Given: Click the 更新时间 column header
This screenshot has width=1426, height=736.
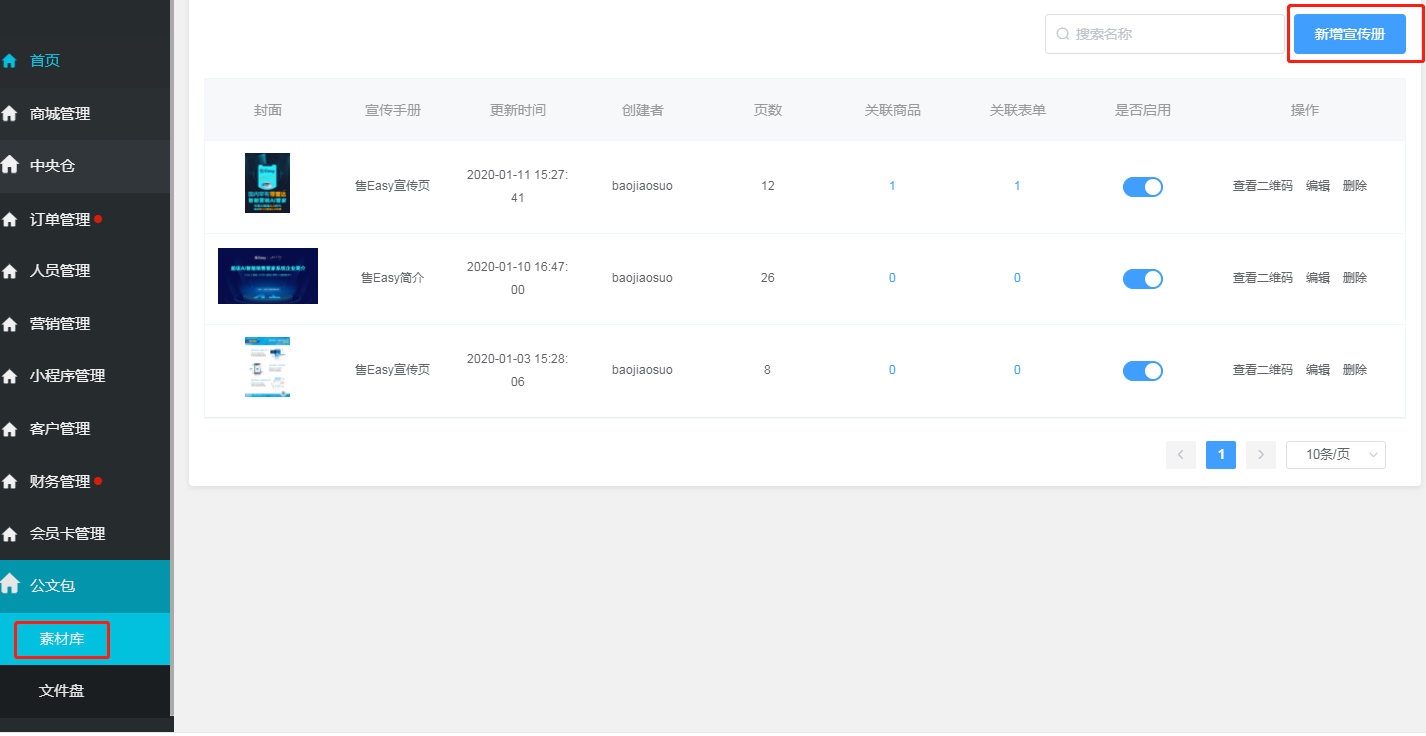Looking at the screenshot, I should [x=518, y=110].
